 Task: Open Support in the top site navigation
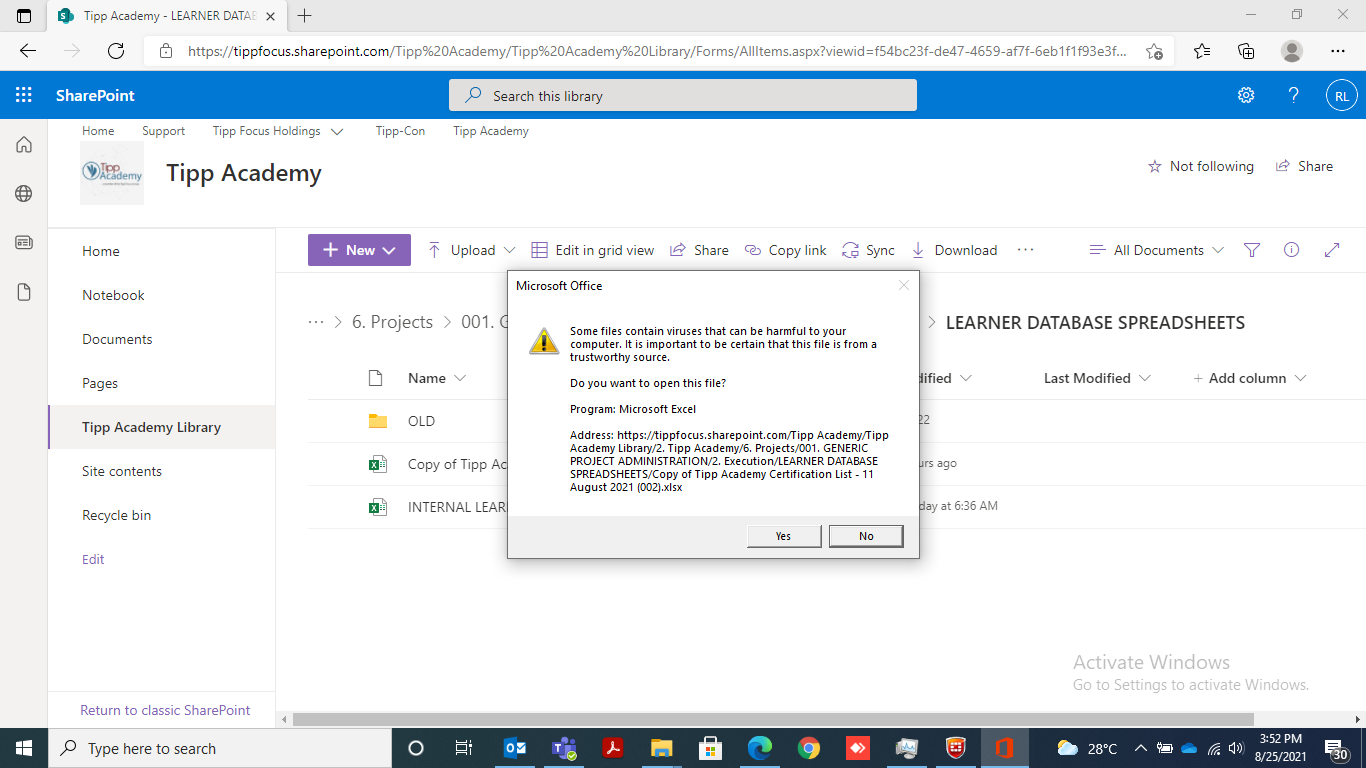[163, 131]
